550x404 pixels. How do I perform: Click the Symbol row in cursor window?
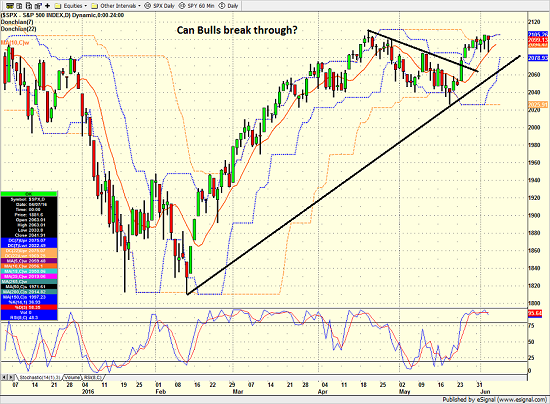pyautogui.click(x=29, y=199)
